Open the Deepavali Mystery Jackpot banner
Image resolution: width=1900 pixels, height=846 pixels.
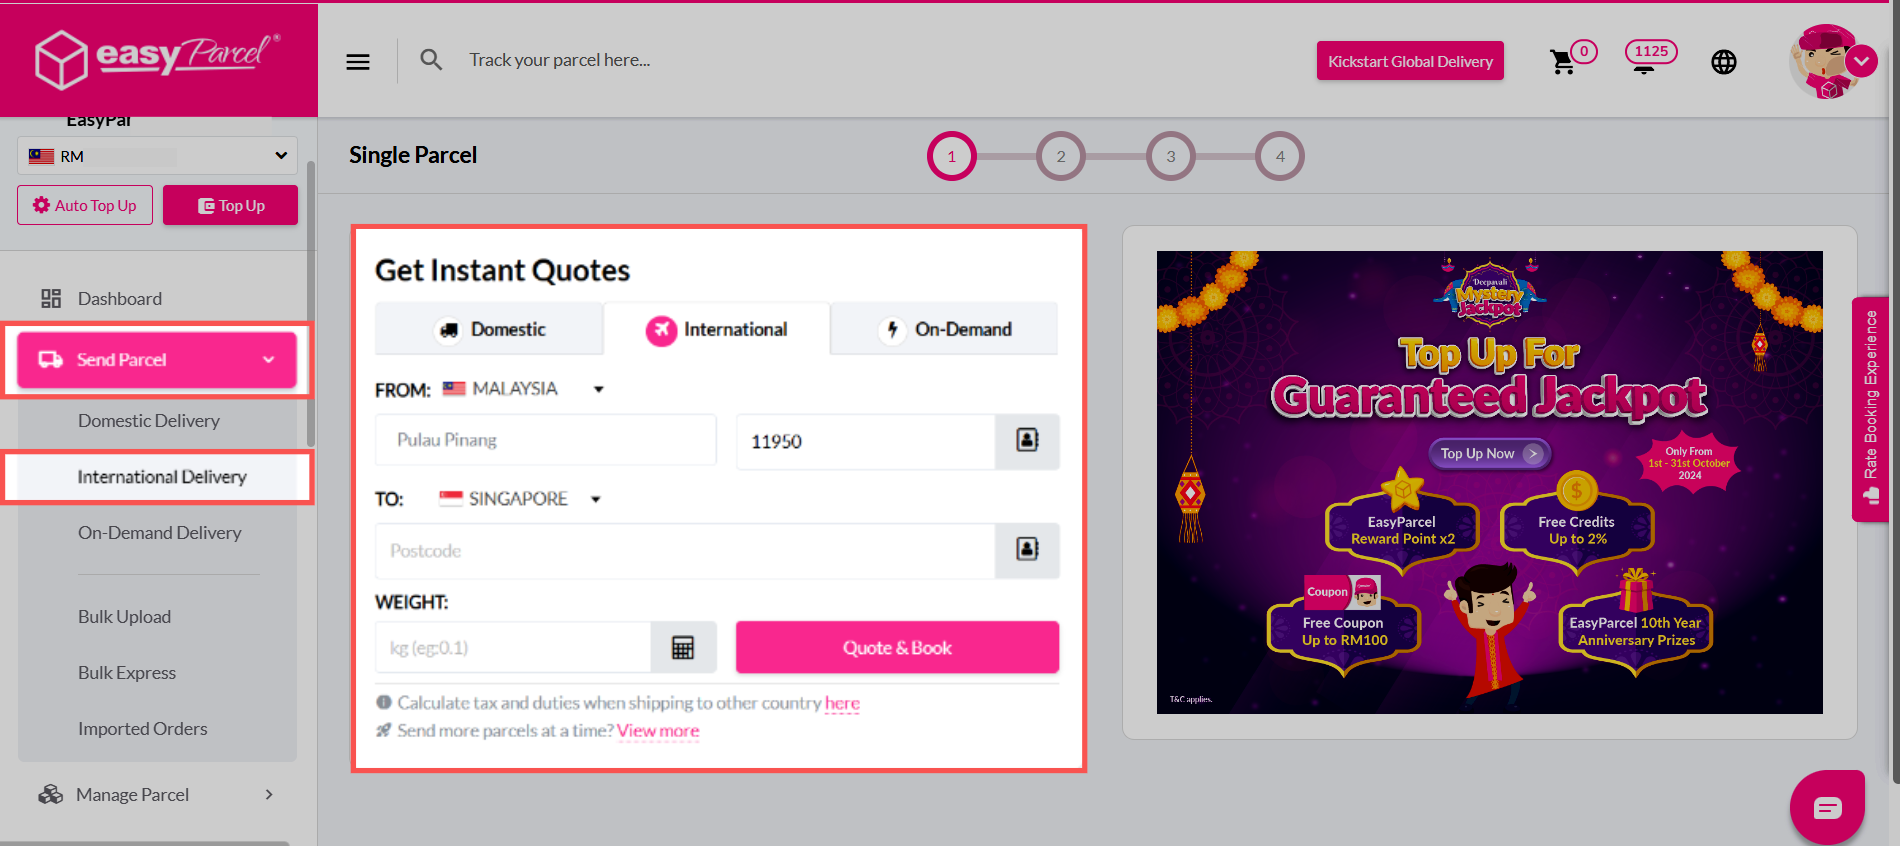coord(1489,482)
